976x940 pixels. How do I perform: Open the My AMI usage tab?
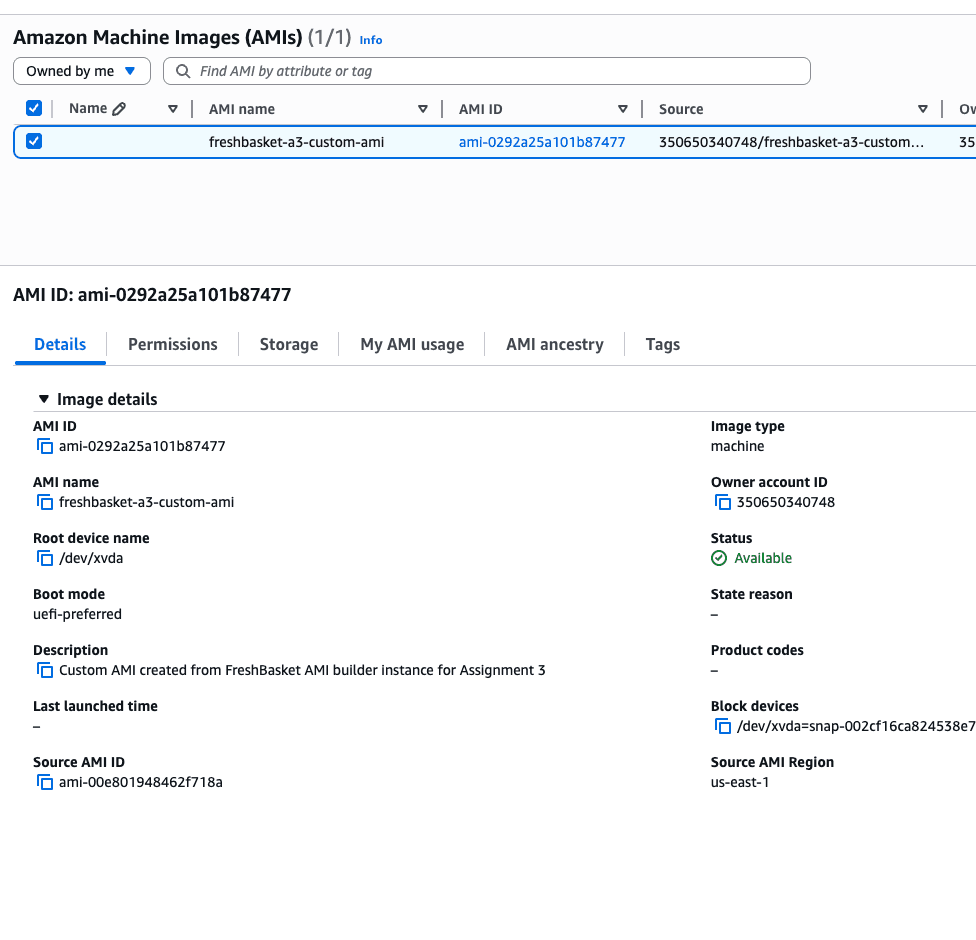[x=412, y=344]
